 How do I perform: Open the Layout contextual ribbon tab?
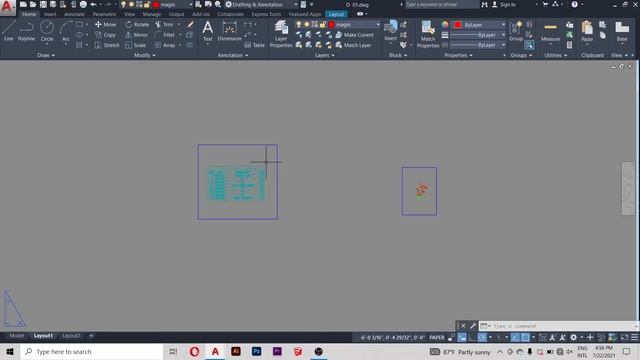[x=336, y=14]
